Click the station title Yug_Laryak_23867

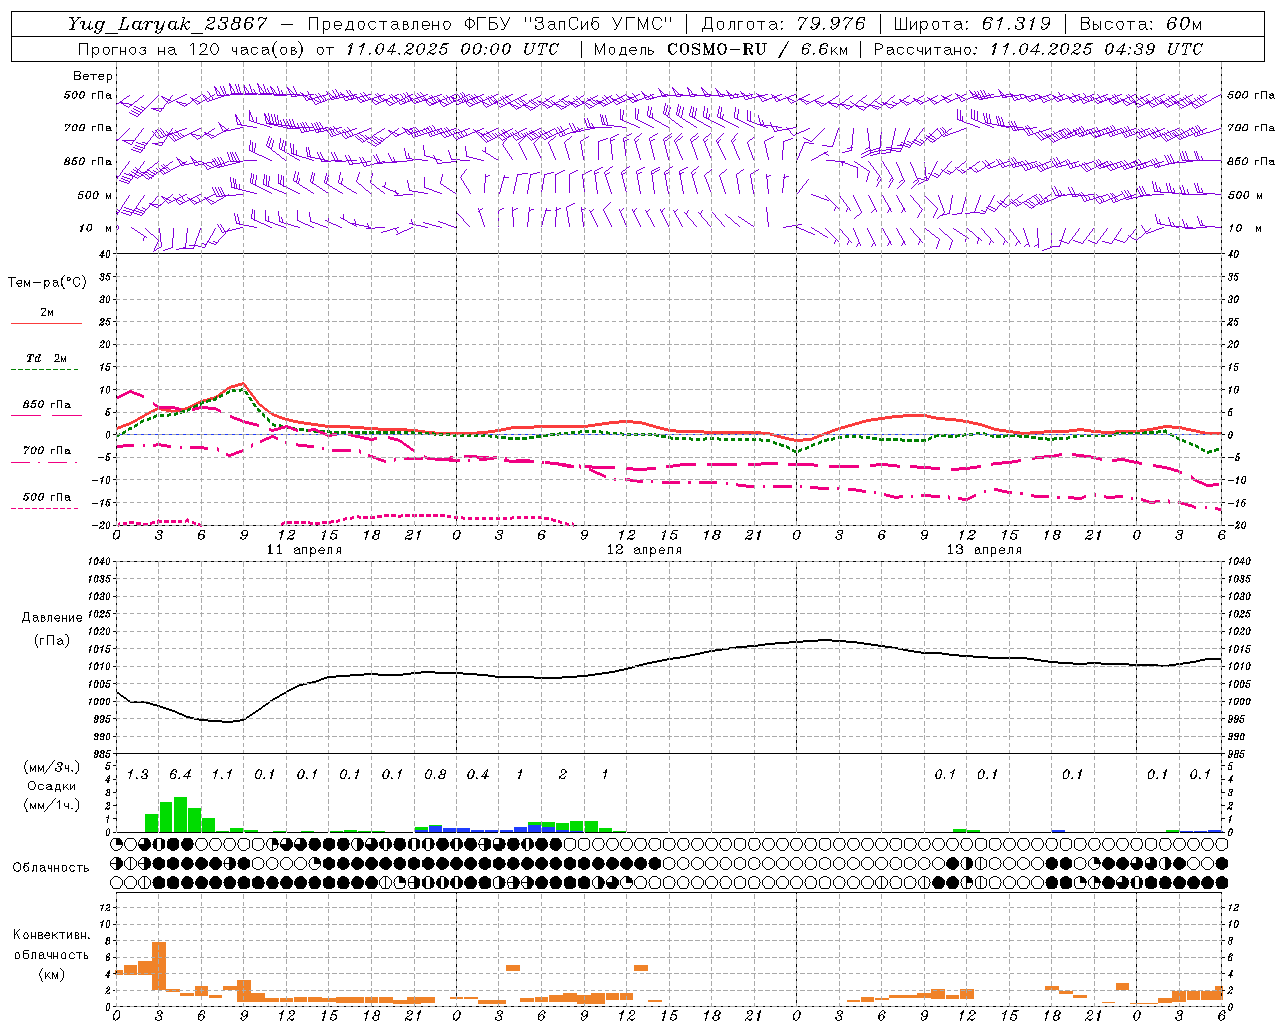click(x=168, y=24)
